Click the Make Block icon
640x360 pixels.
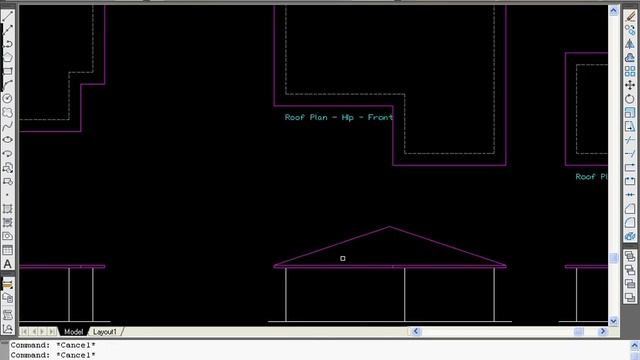[x=7, y=182]
